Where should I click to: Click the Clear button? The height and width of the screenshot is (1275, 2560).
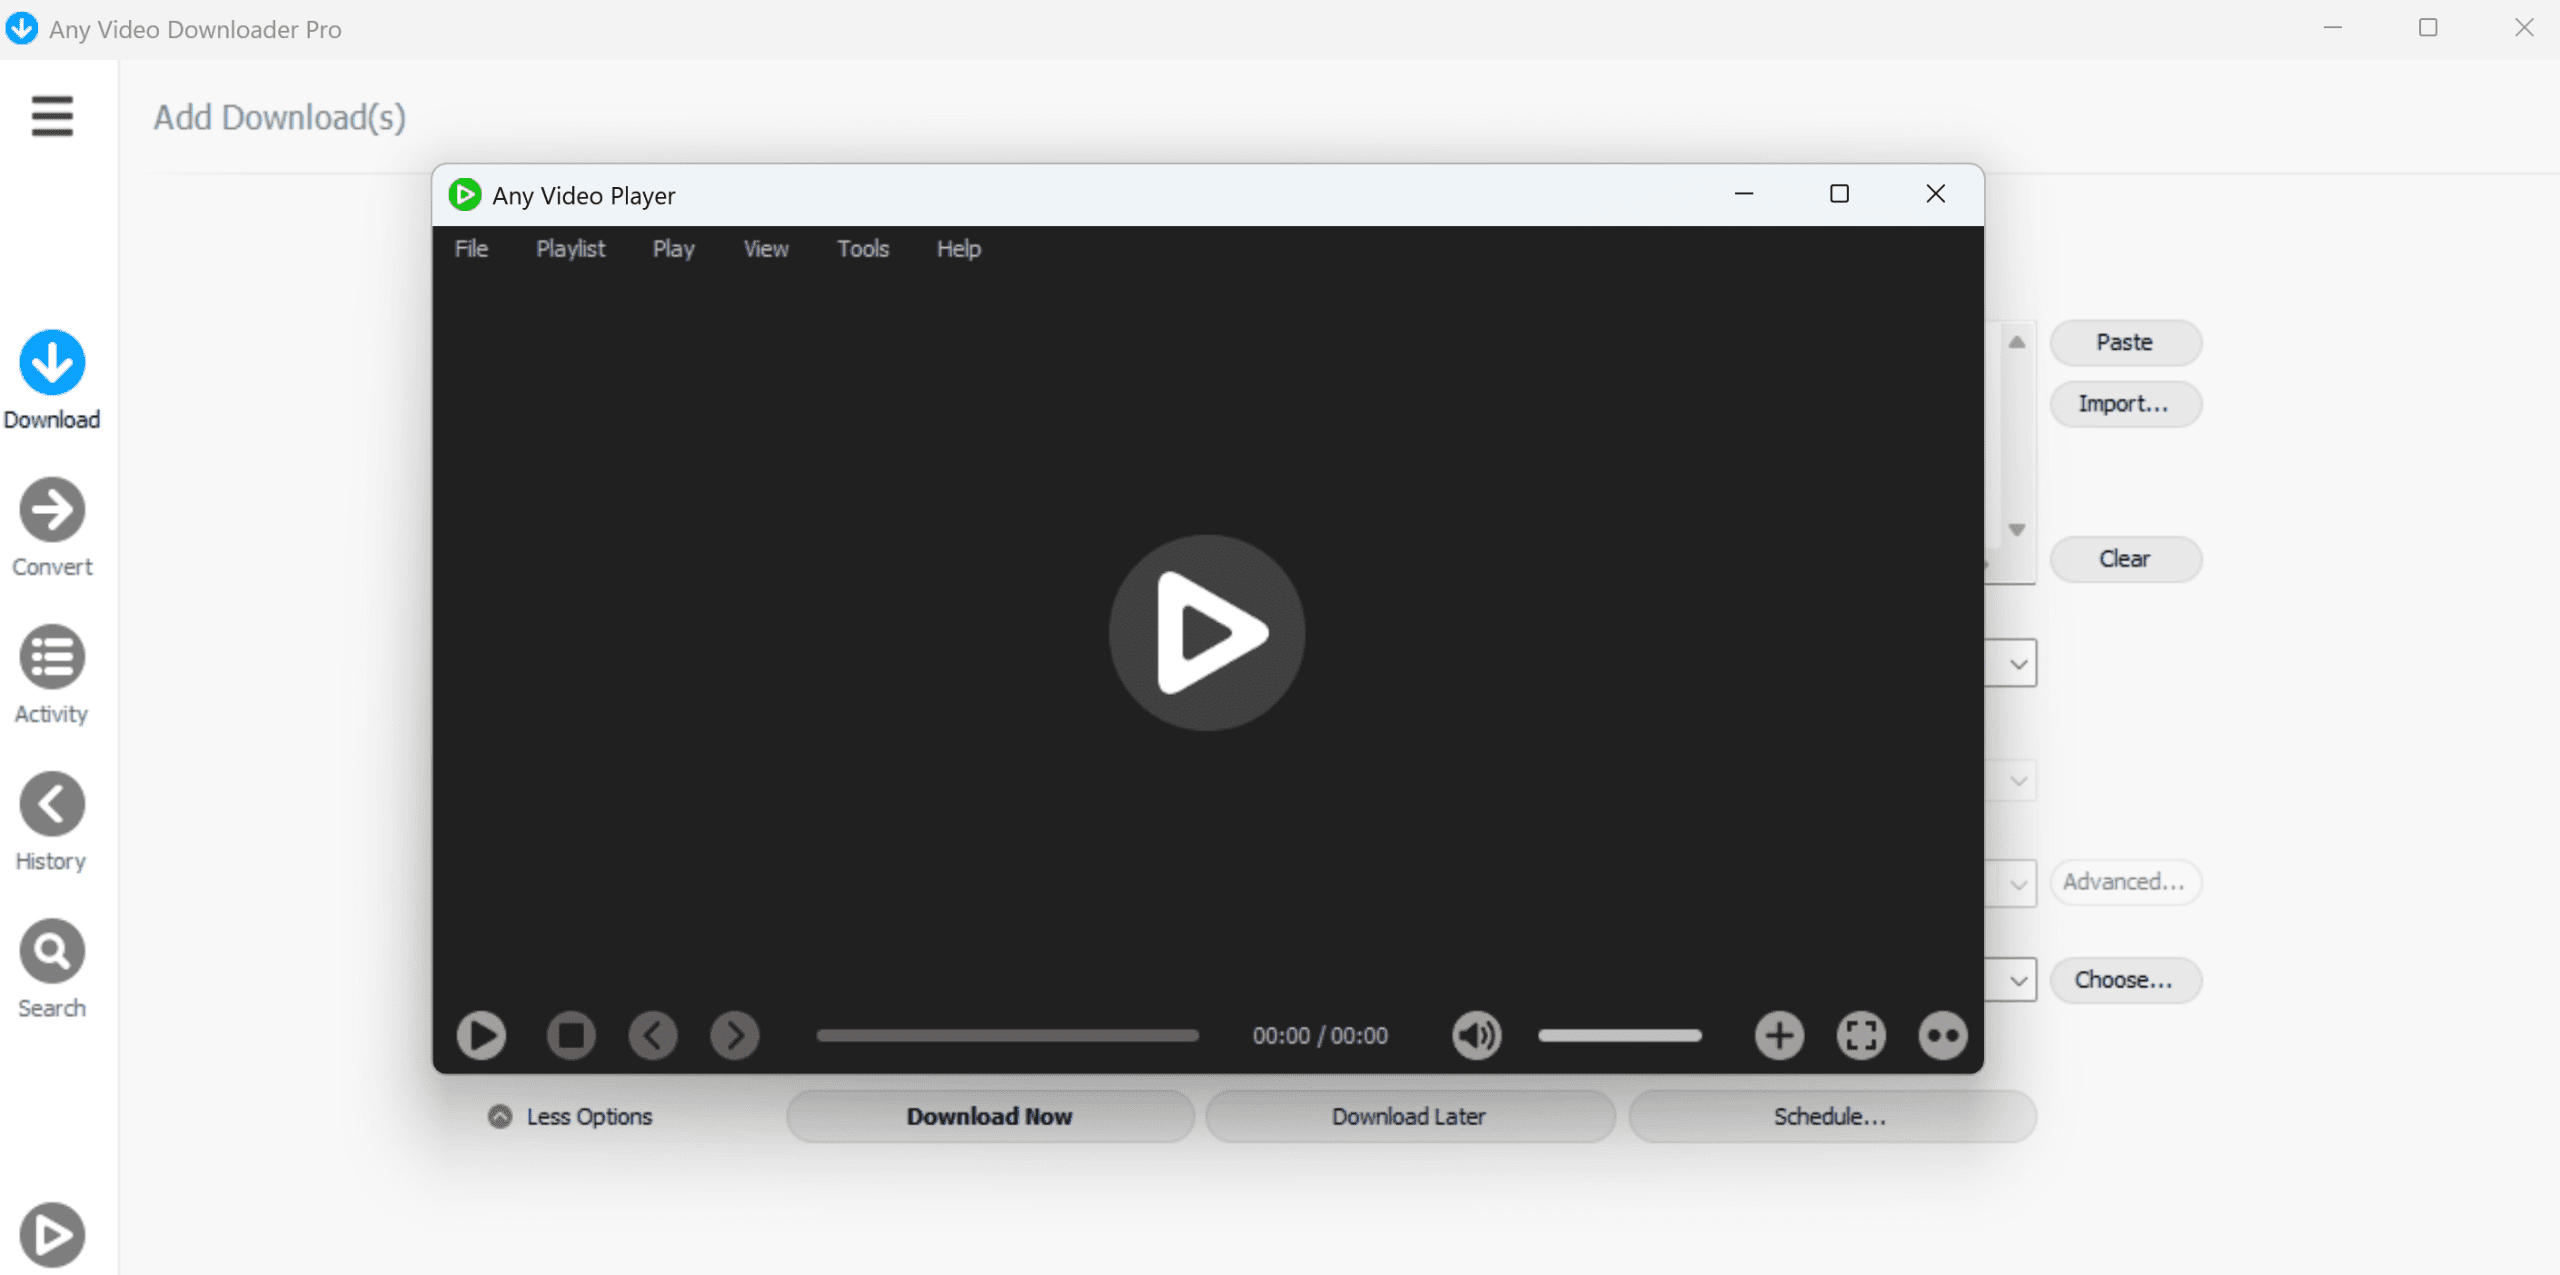[x=2125, y=559]
